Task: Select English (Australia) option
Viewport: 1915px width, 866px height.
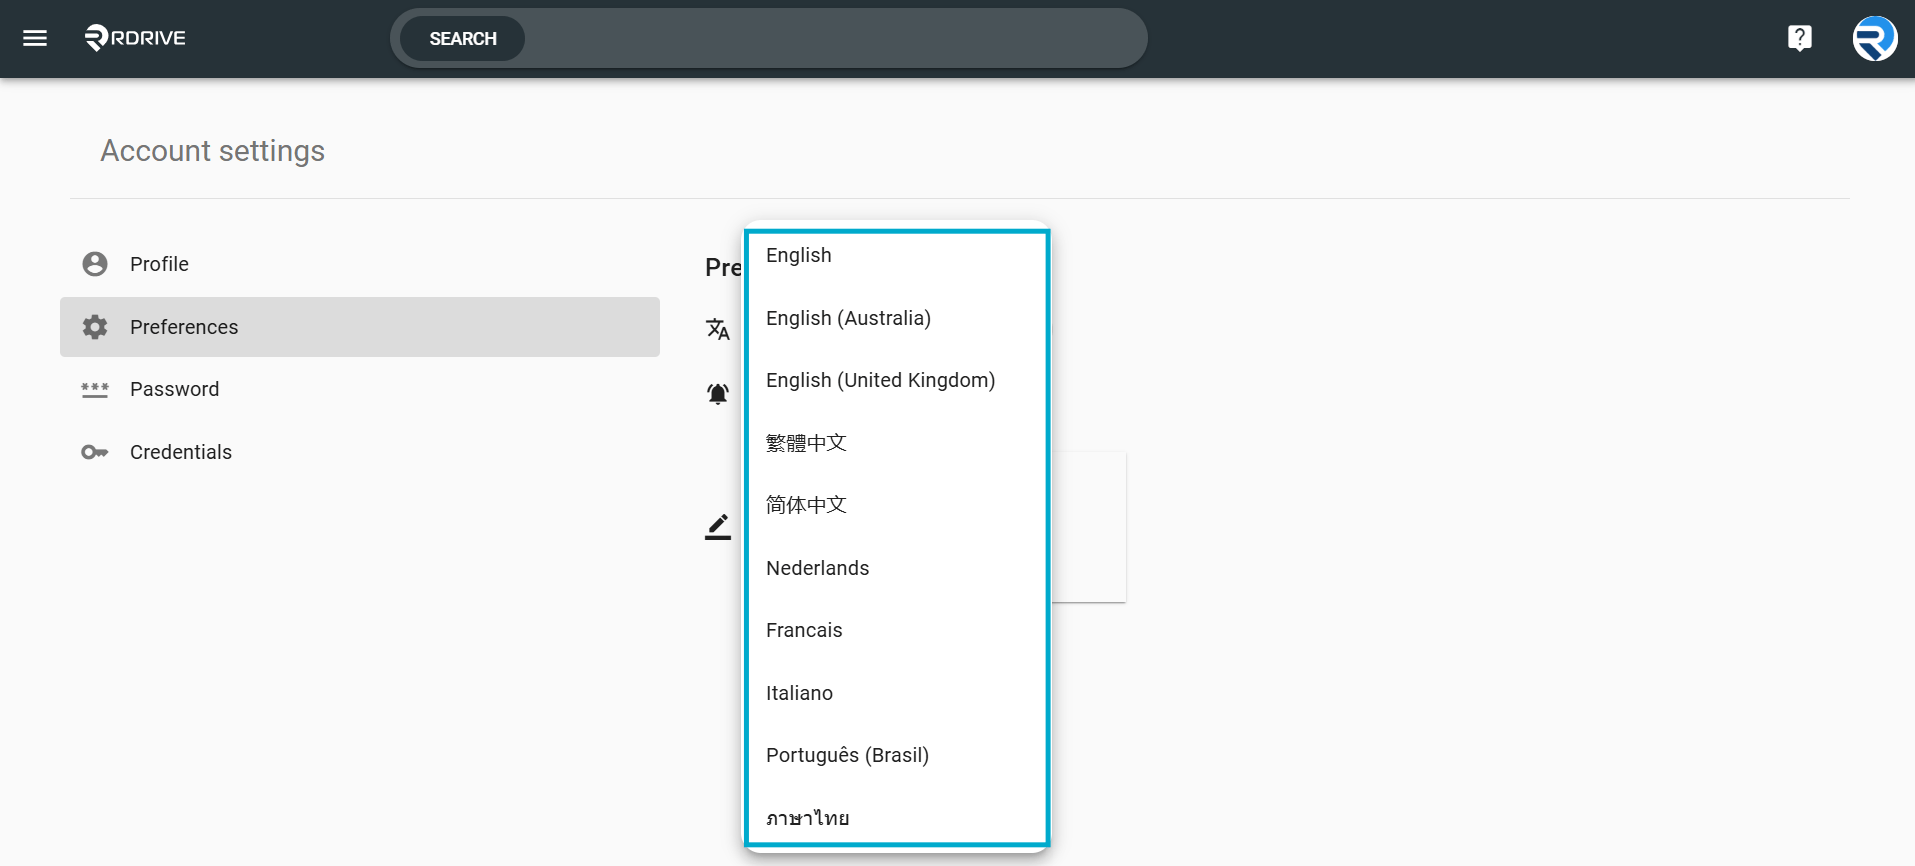Action: coord(897,318)
